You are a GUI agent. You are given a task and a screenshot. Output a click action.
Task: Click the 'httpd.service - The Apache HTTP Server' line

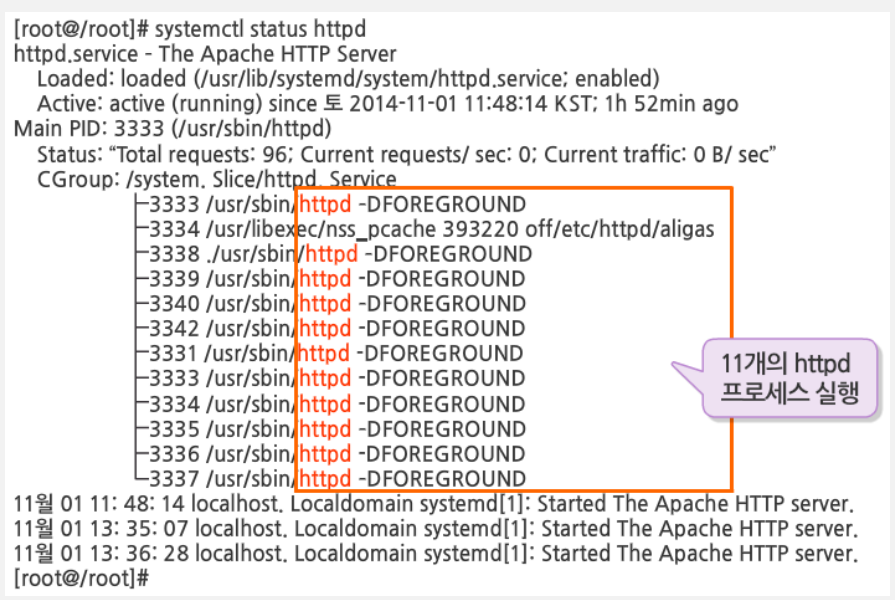[x=205, y=54]
